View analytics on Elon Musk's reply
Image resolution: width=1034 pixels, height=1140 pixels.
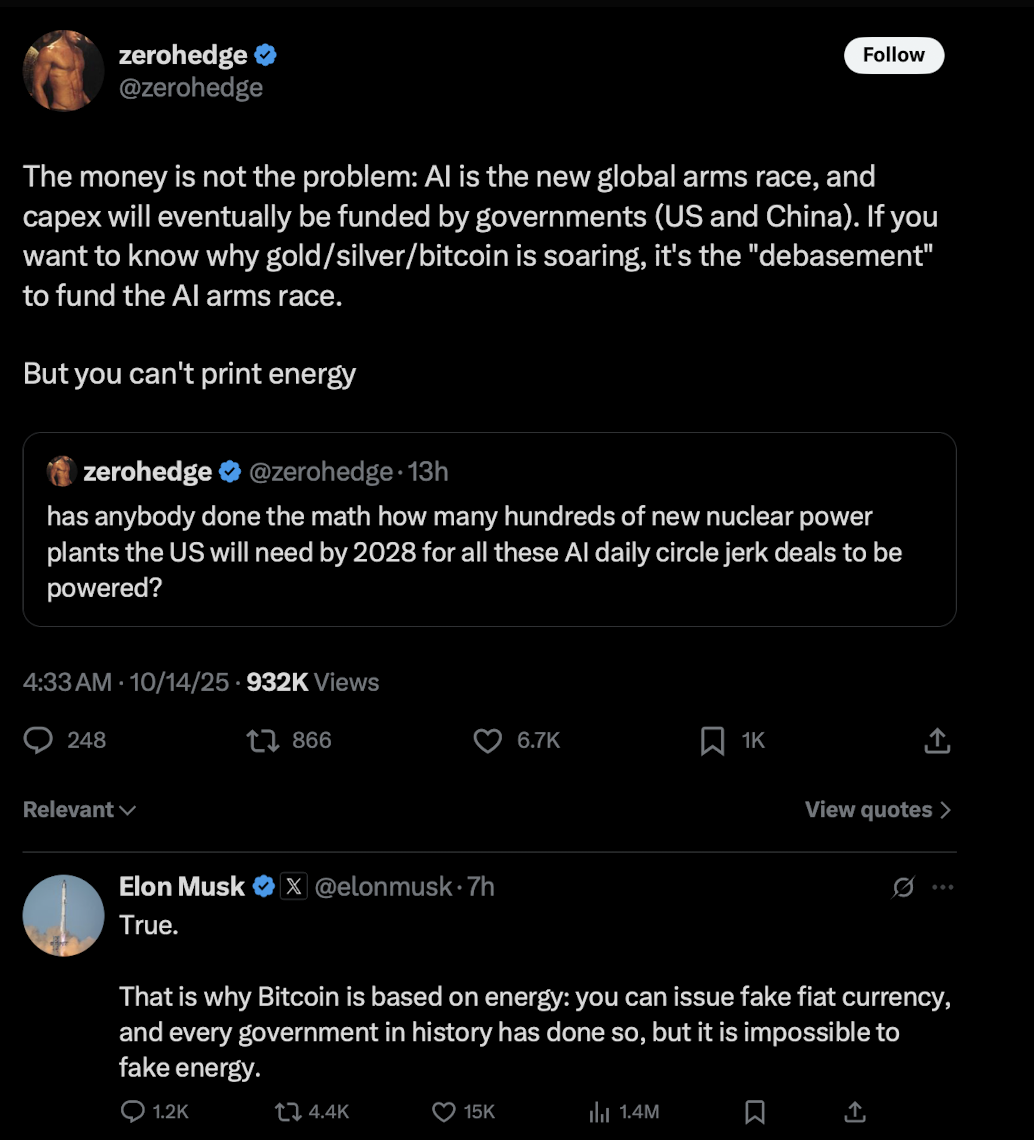pos(598,1111)
